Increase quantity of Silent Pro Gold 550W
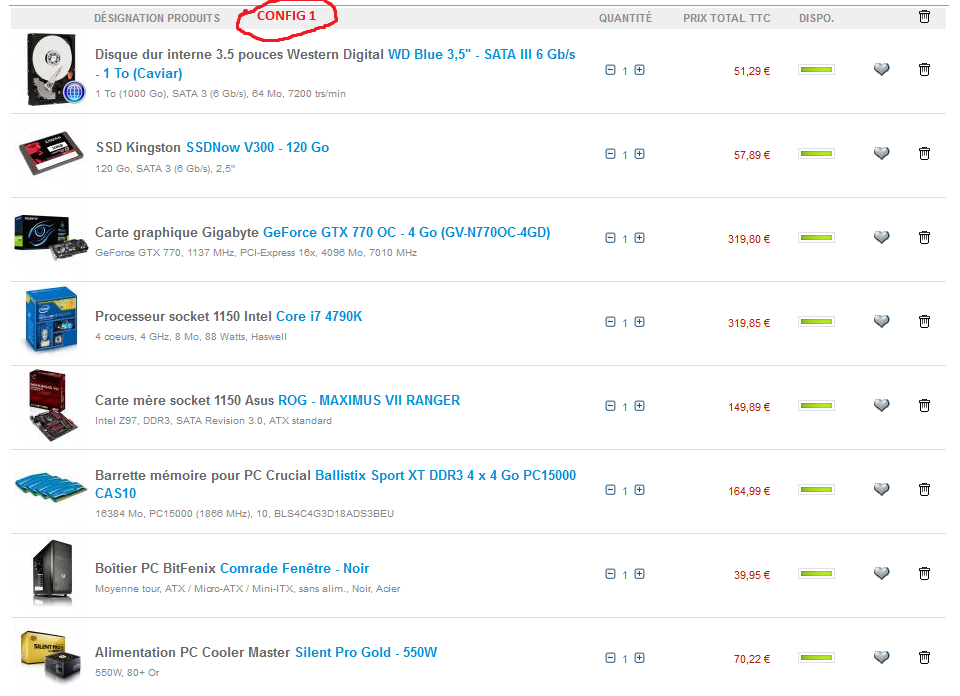 (x=639, y=657)
